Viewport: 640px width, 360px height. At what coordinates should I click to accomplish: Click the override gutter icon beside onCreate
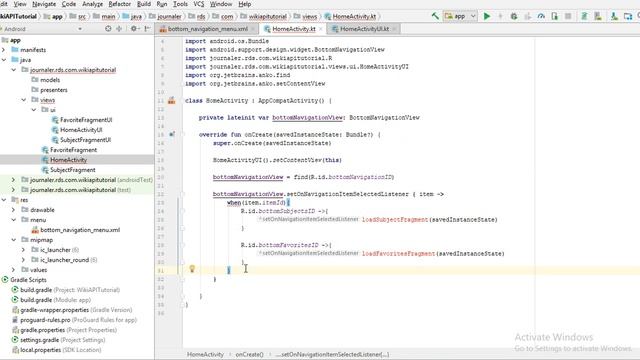click(x=172, y=134)
